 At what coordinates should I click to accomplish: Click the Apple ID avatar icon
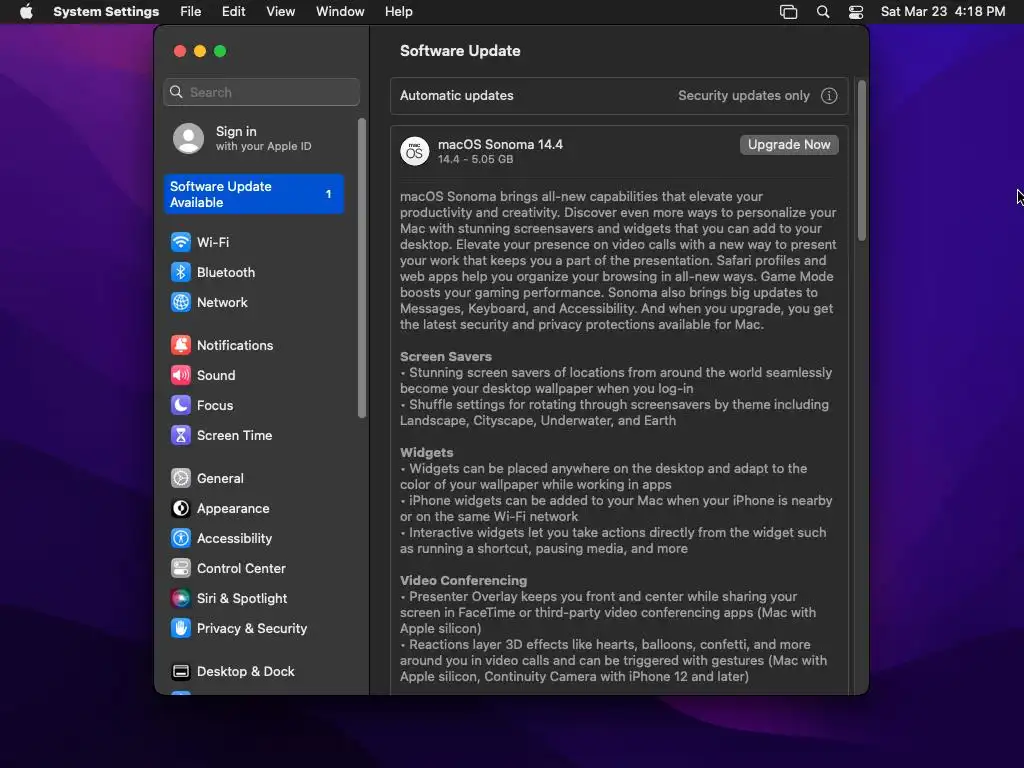(189, 138)
